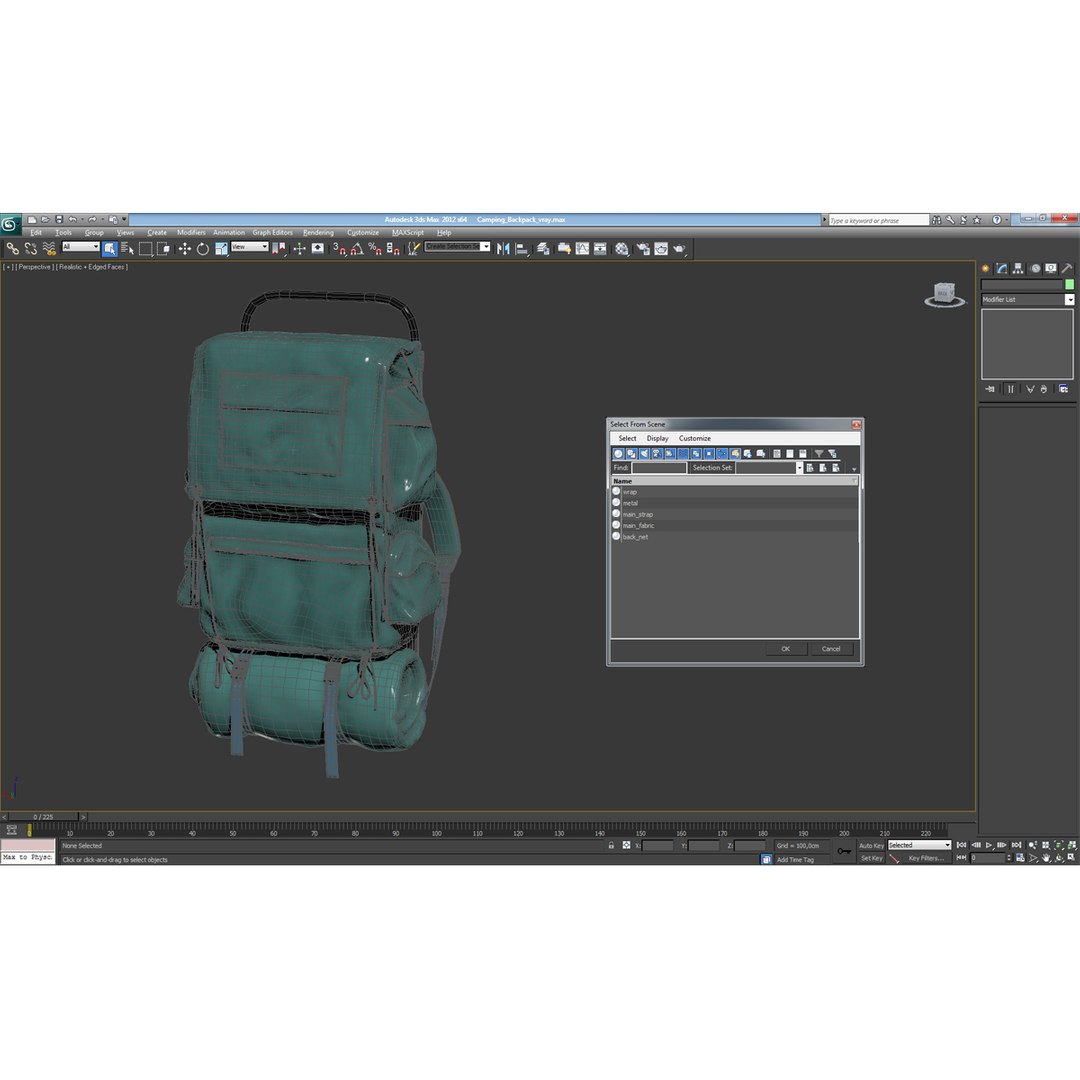1080x1080 pixels.
Task: Click the ViewCube in the viewport
Action: (x=944, y=294)
